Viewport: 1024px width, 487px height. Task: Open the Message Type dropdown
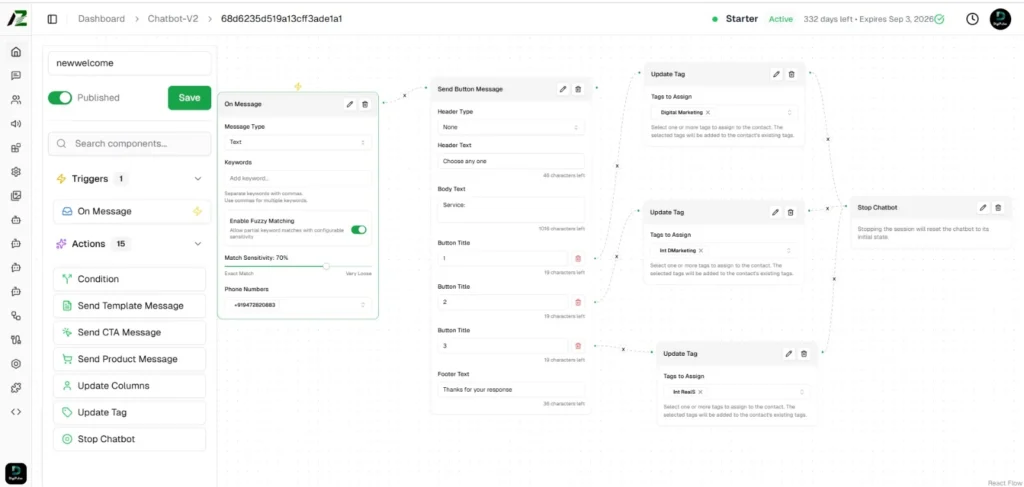[297, 143]
